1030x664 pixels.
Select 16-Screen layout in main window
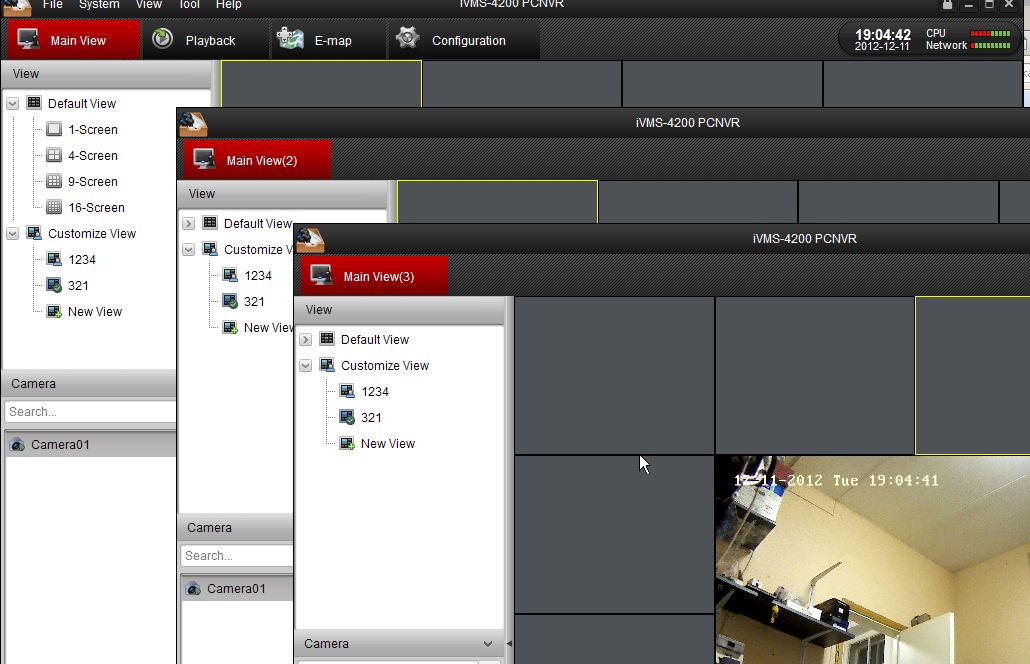pos(96,208)
